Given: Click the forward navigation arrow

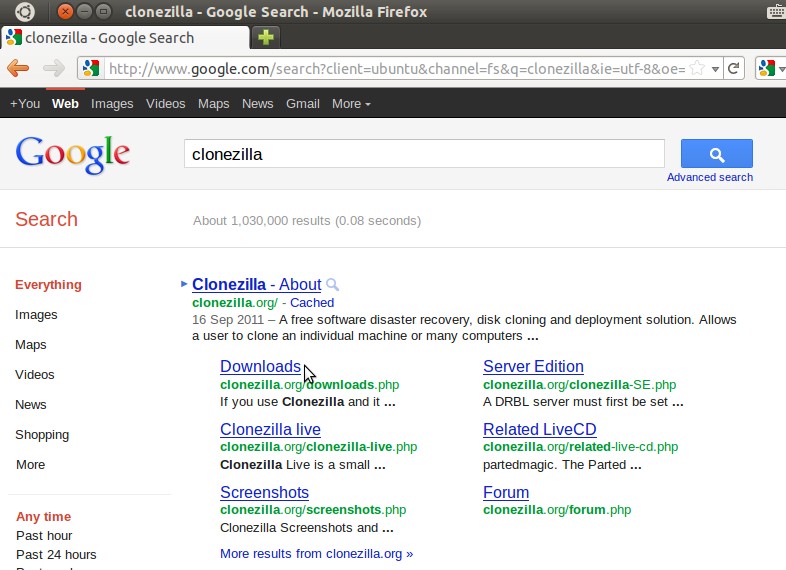Looking at the screenshot, I should tap(54, 68).
